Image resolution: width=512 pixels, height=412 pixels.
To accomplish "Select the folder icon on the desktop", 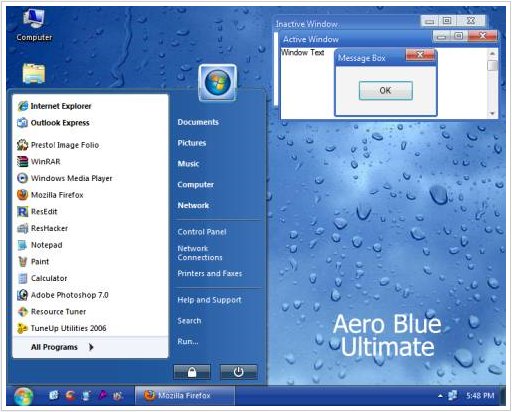I will coord(34,73).
